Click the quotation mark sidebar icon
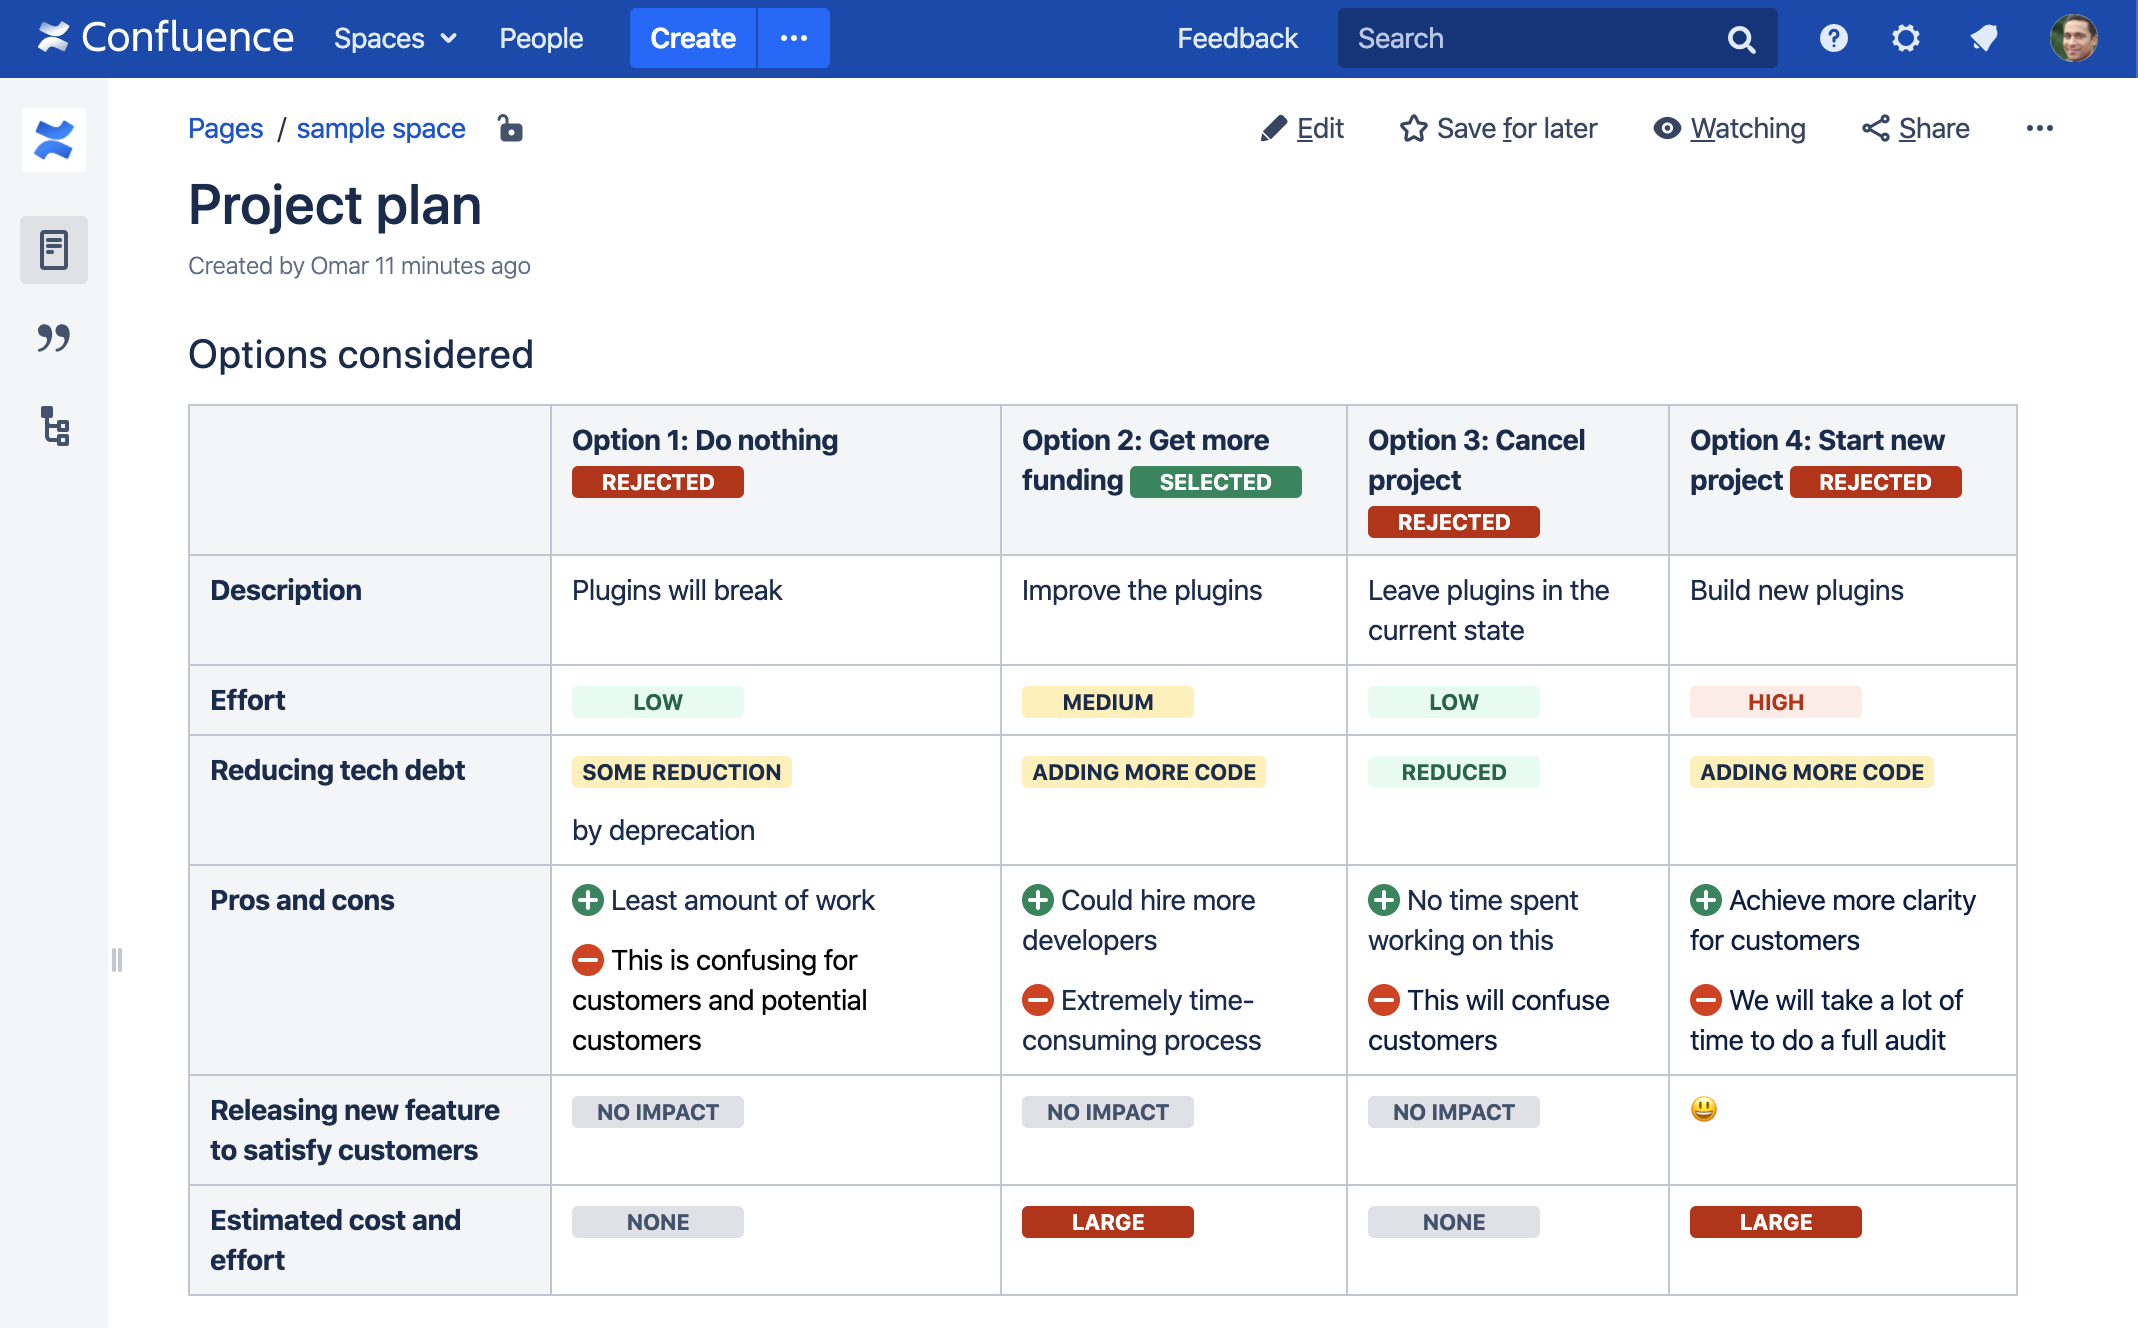 pyautogui.click(x=55, y=337)
